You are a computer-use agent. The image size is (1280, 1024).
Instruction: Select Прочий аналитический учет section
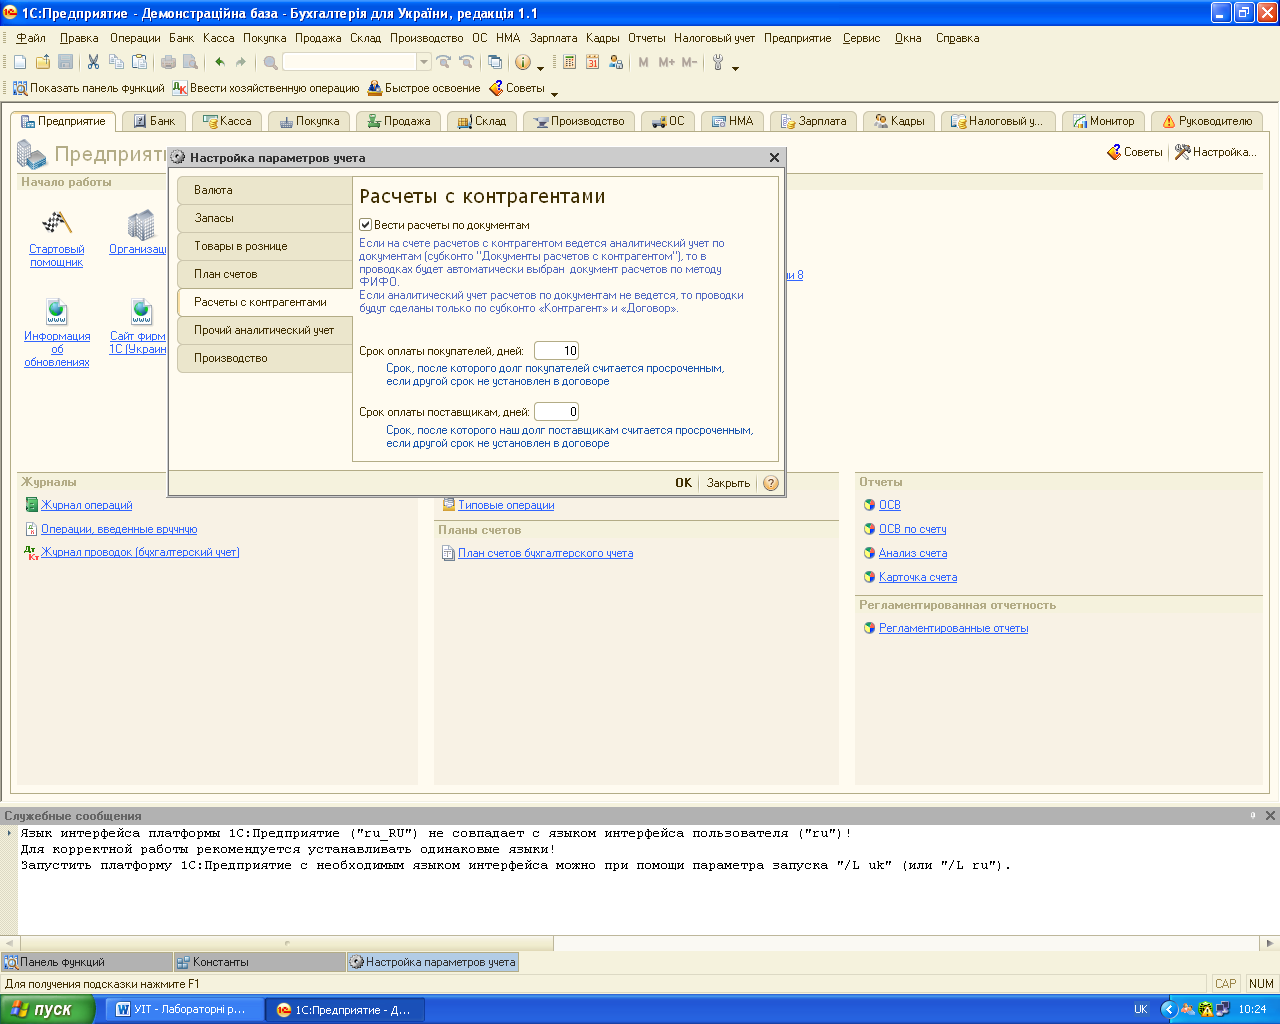point(265,330)
